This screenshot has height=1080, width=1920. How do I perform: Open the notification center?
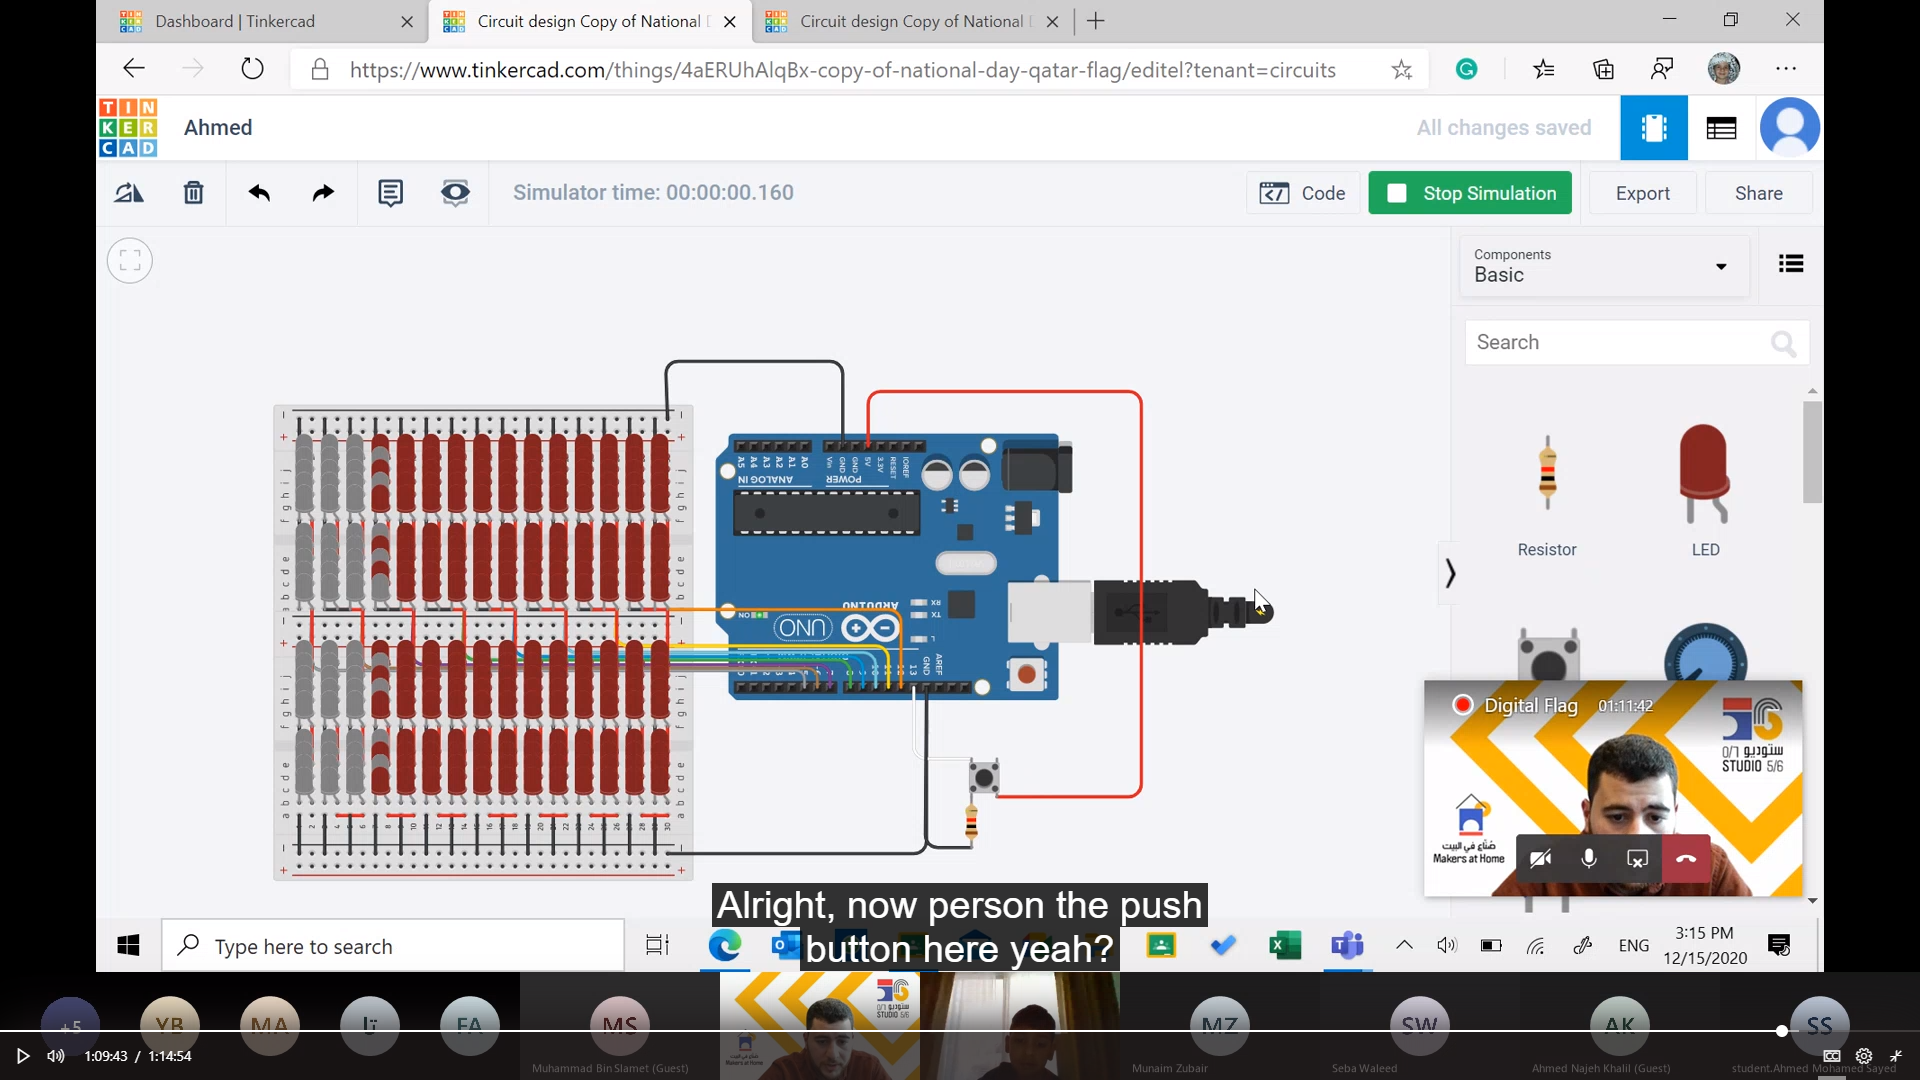click(1779, 945)
